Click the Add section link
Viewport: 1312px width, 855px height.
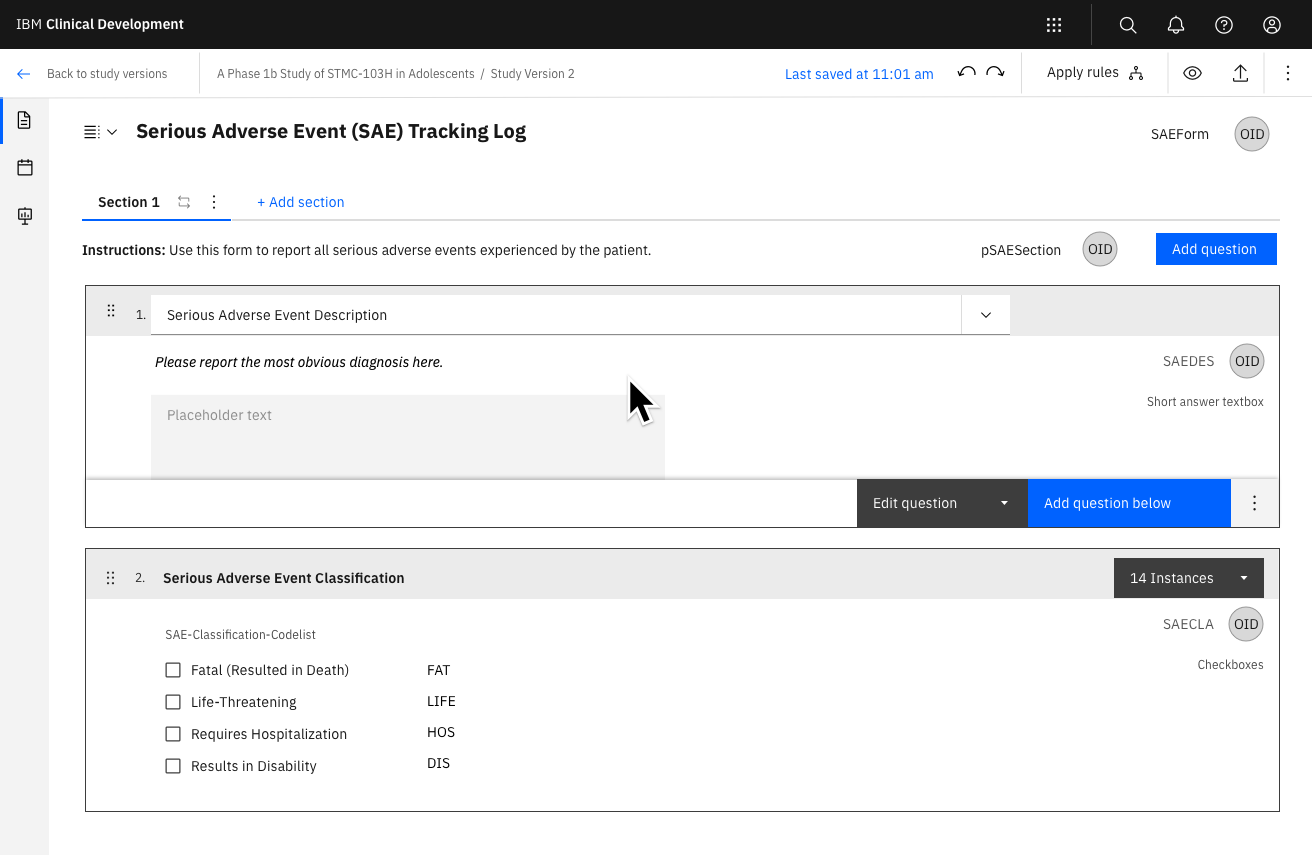300,202
